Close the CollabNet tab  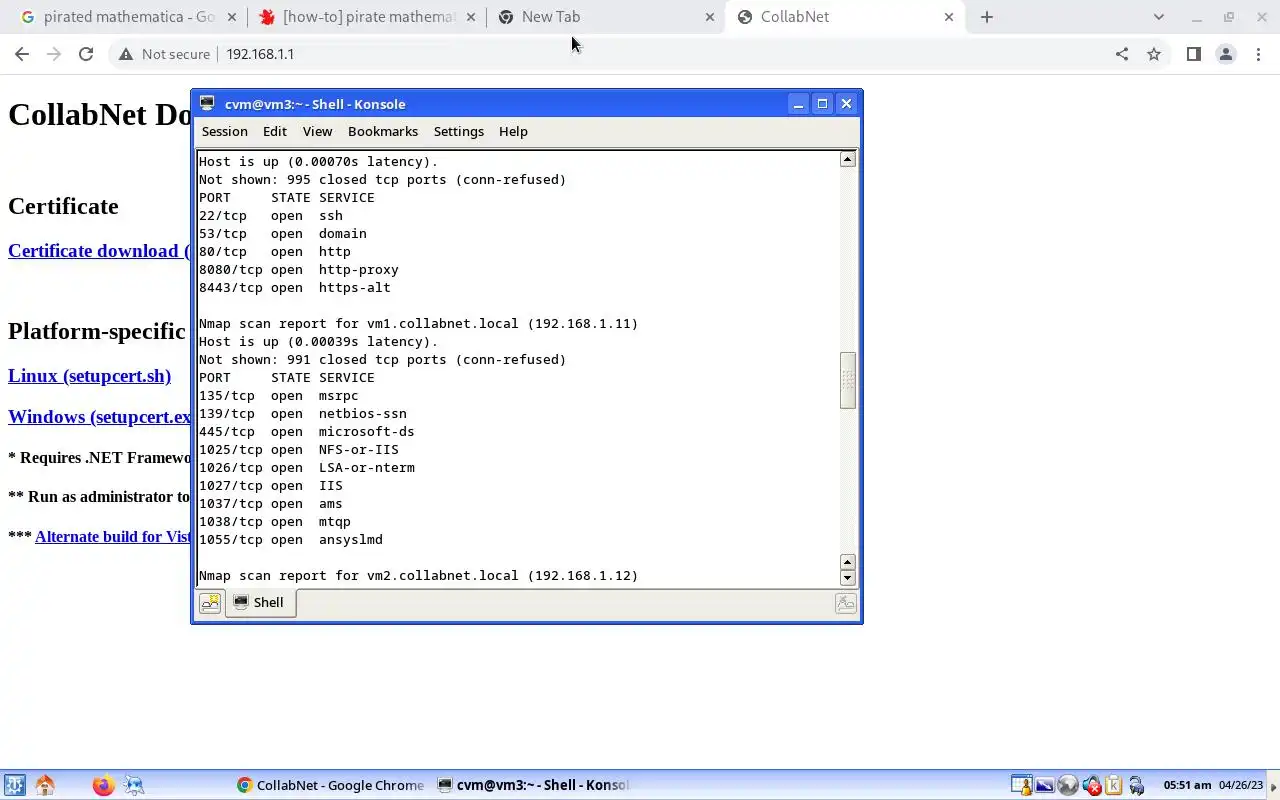coord(949,17)
